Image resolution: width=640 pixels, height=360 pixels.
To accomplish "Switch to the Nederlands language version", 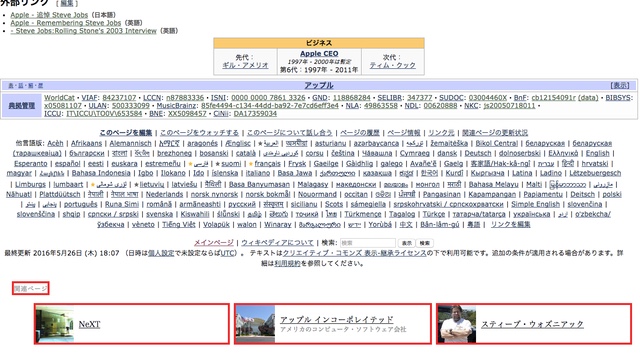I will [164, 194].
